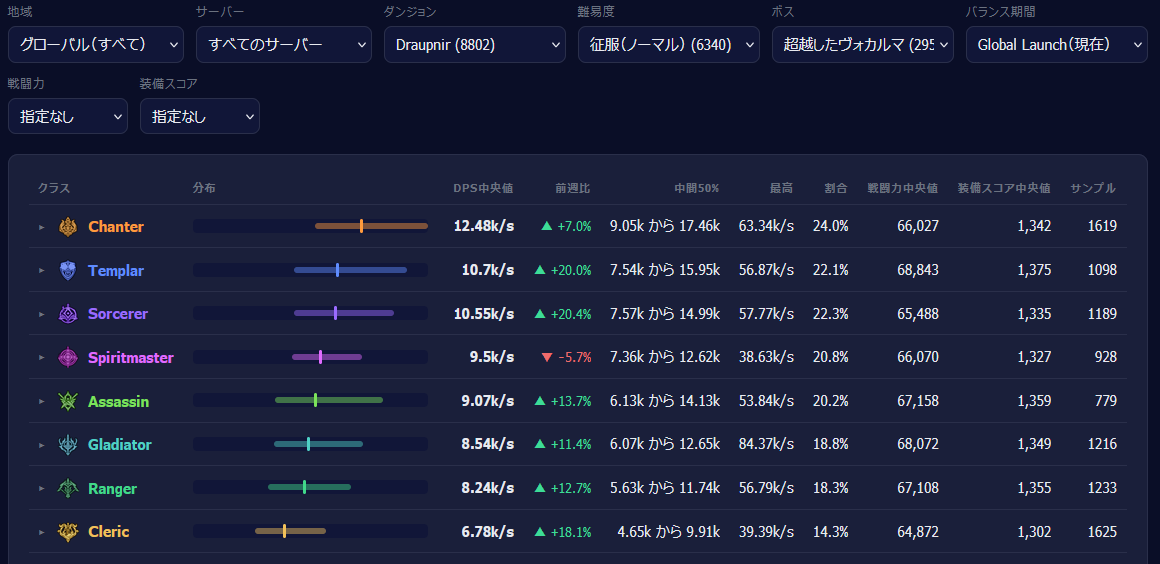Expand the Ranger row arrow
The height and width of the screenshot is (564, 1160).
pos(41,489)
